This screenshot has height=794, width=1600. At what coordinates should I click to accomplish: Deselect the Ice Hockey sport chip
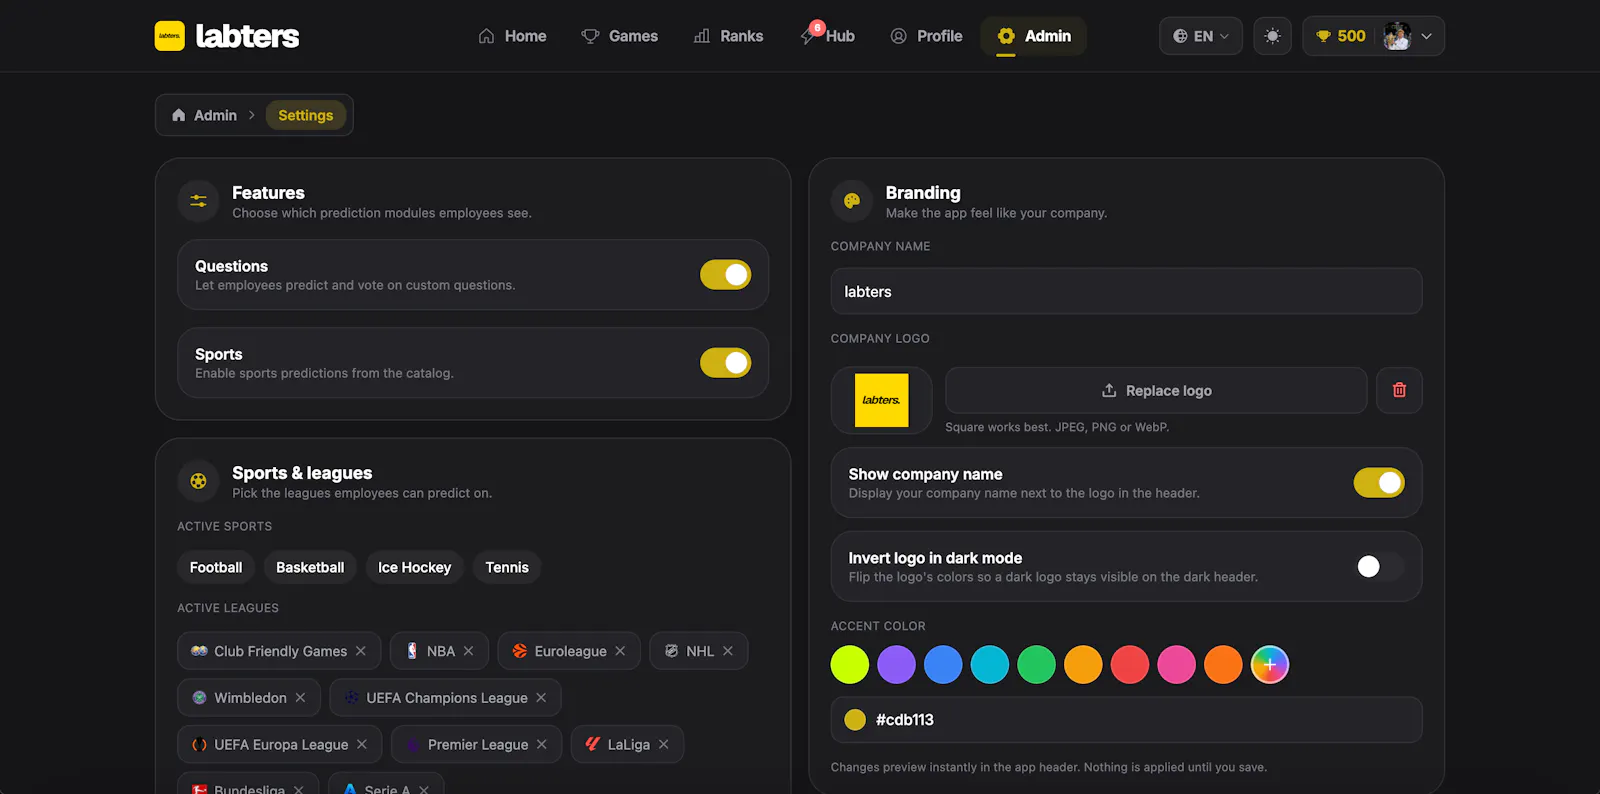(x=414, y=567)
